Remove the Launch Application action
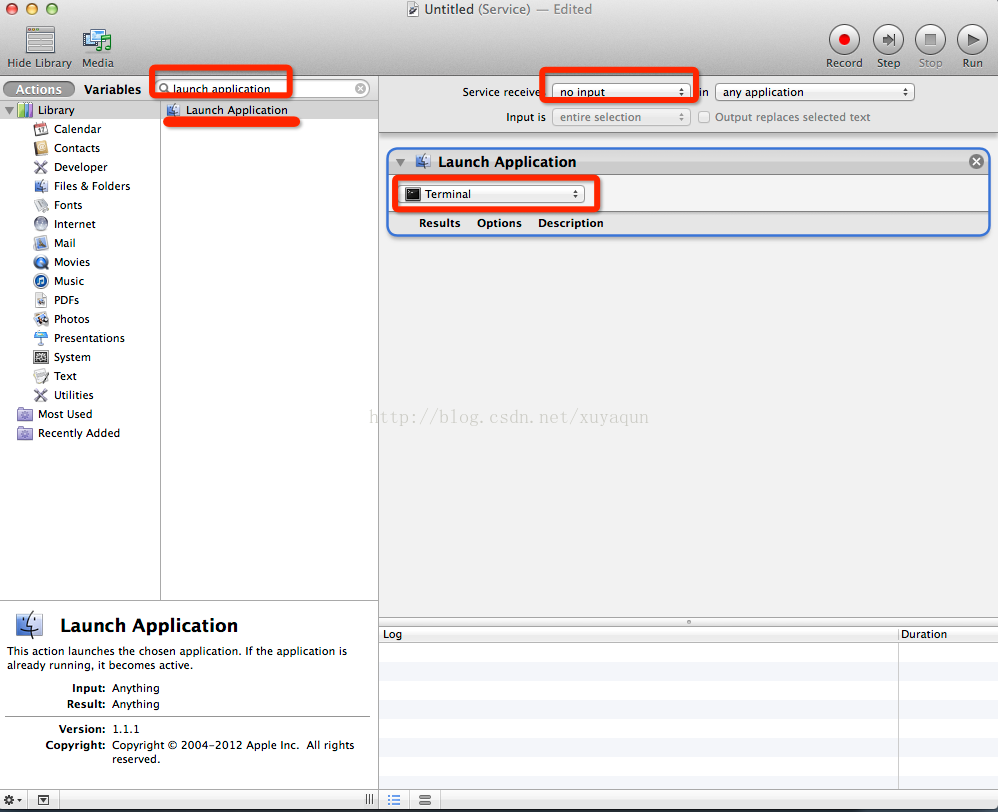 coord(976,162)
